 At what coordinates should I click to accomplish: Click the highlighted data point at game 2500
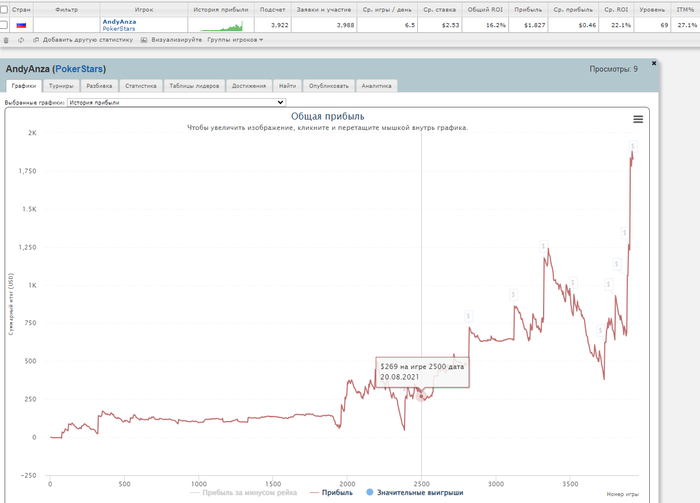tap(421, 396)
